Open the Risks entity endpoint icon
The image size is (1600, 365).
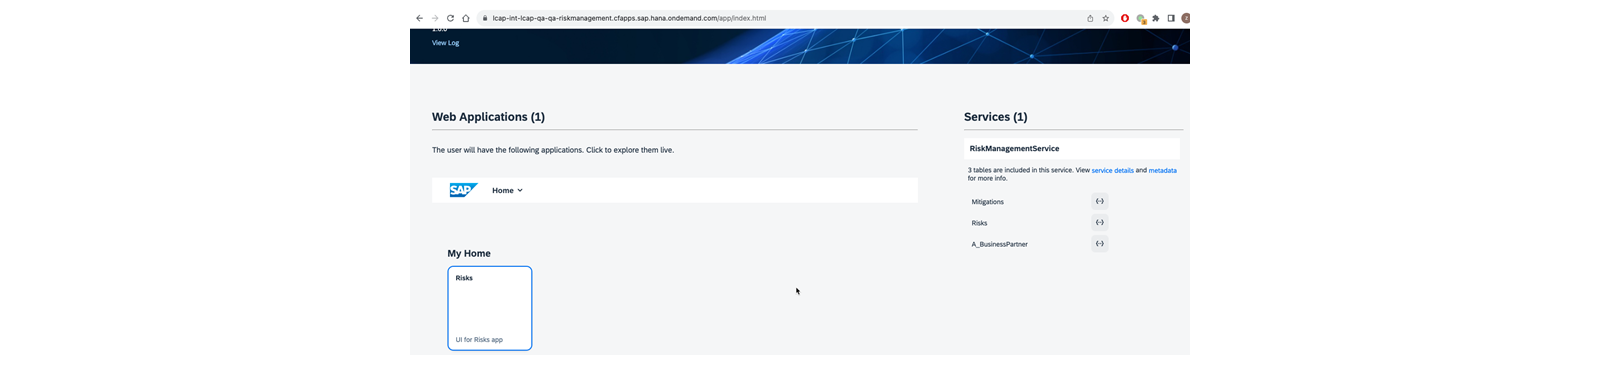point(1100,222)
